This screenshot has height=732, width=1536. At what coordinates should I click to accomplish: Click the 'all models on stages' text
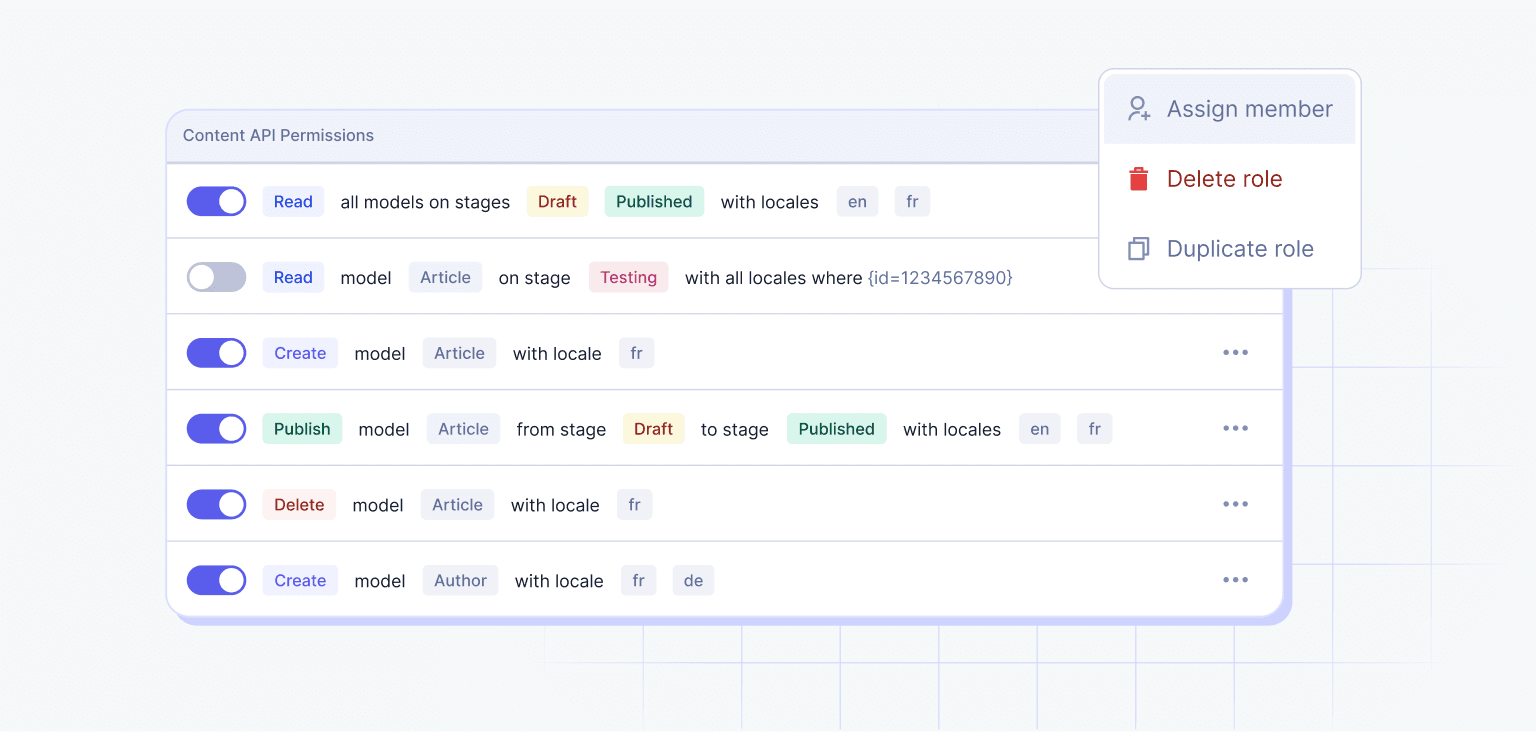tap(425, 202)
